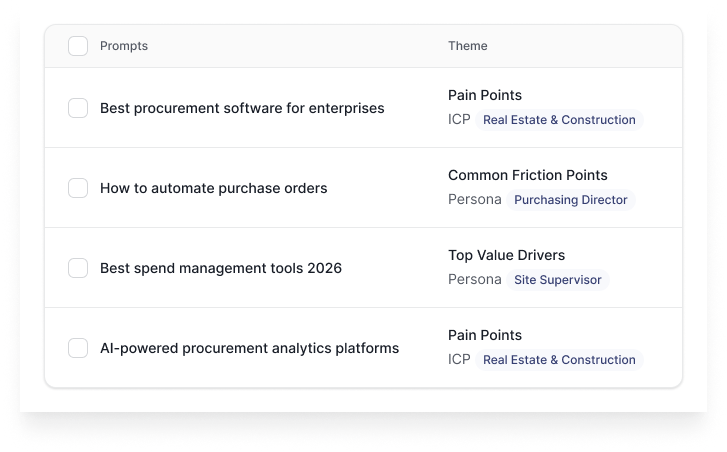Click the 'Persona' label beside Site Supervisor
The height and width of the screenshot is (452, 727).
tap(475, 280)
